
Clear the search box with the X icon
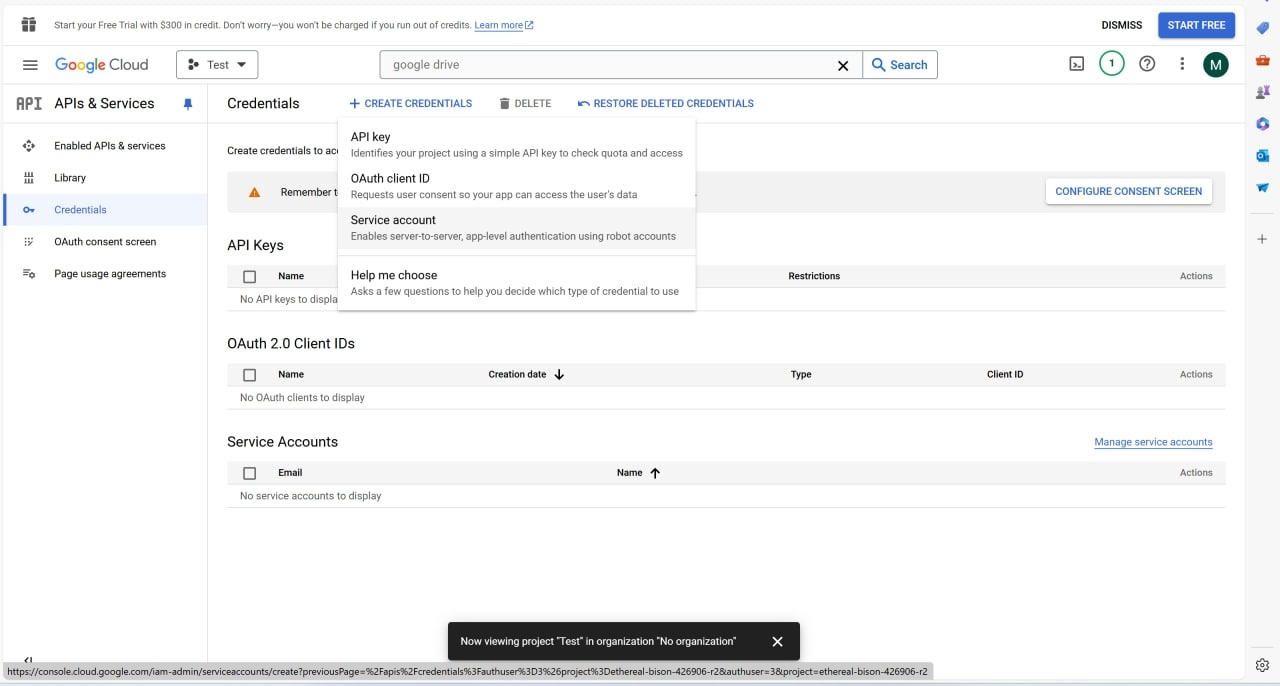(x=843, y=65)
